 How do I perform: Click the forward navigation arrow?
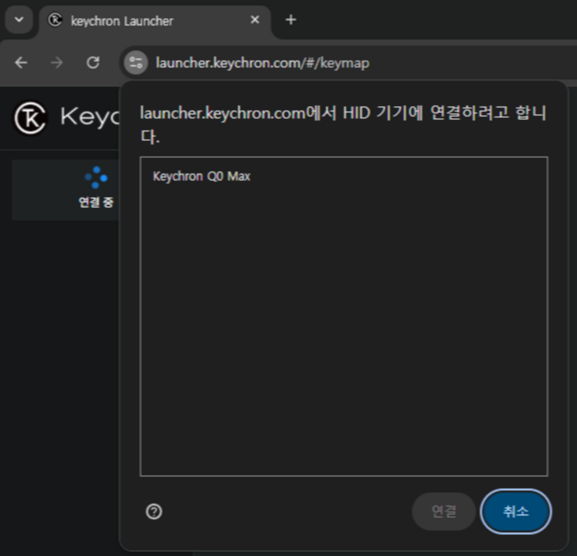57,63
